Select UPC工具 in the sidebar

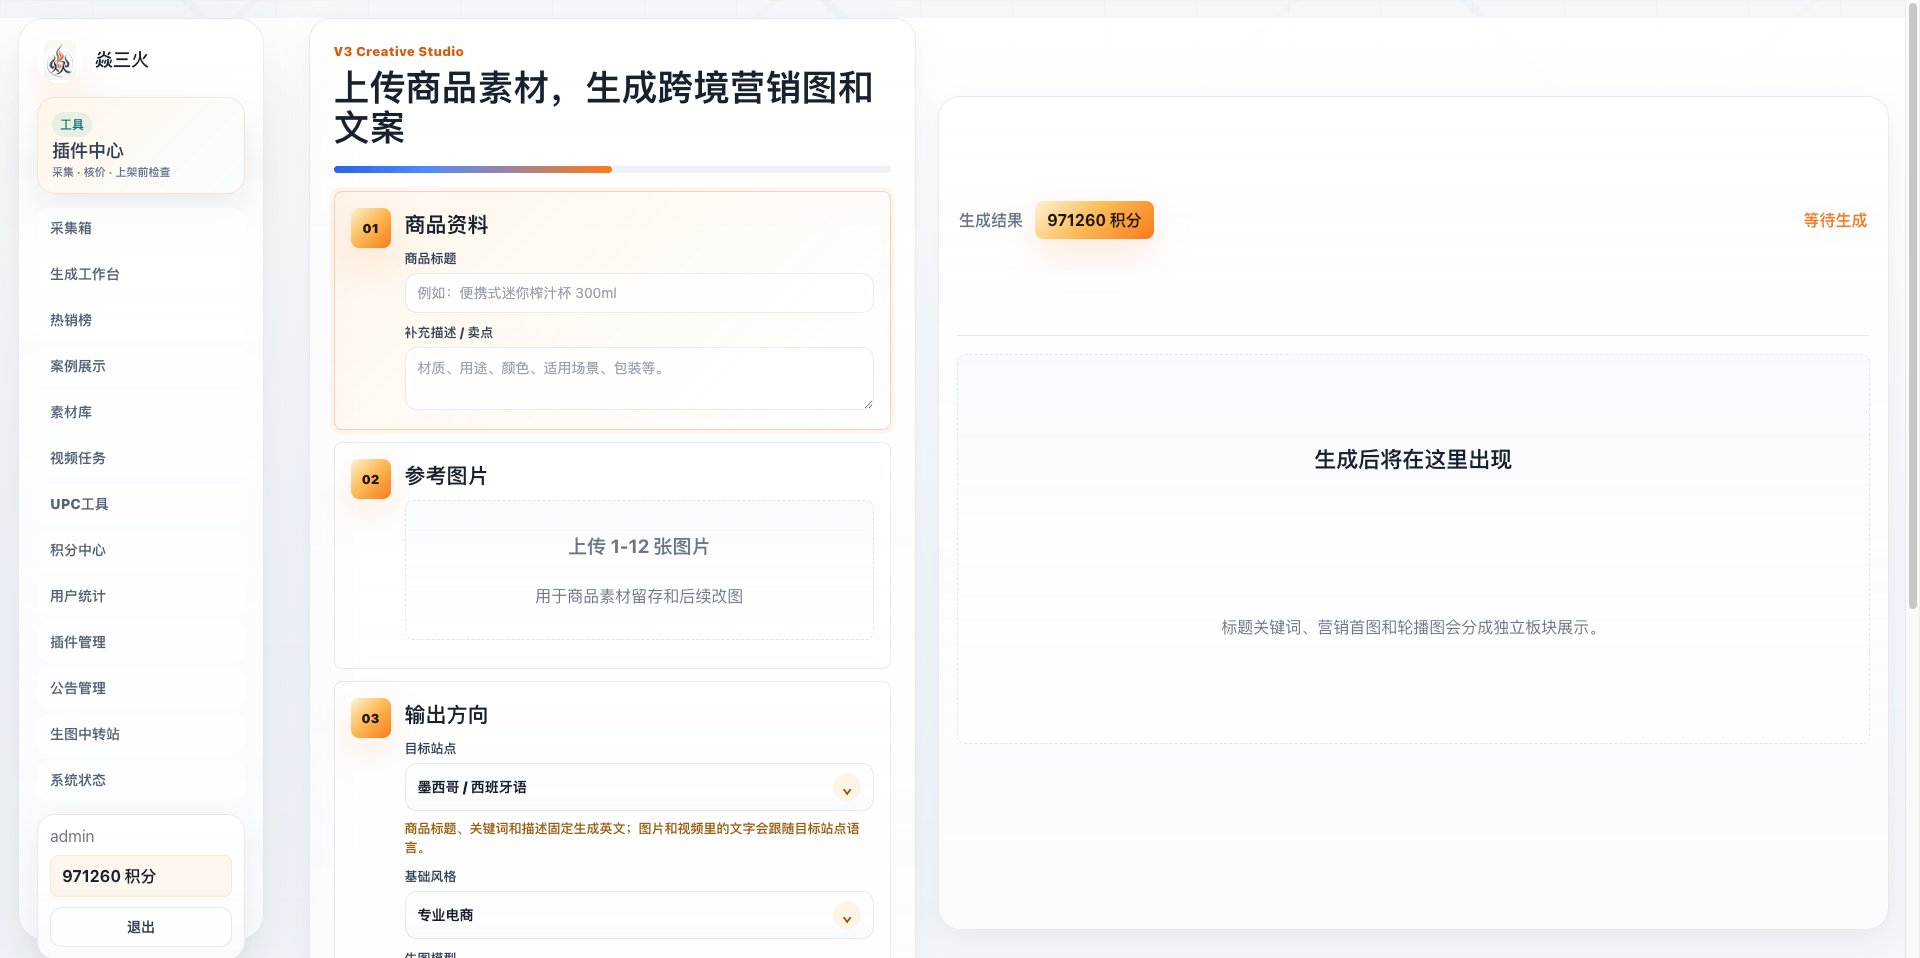[x=141, y=504]
